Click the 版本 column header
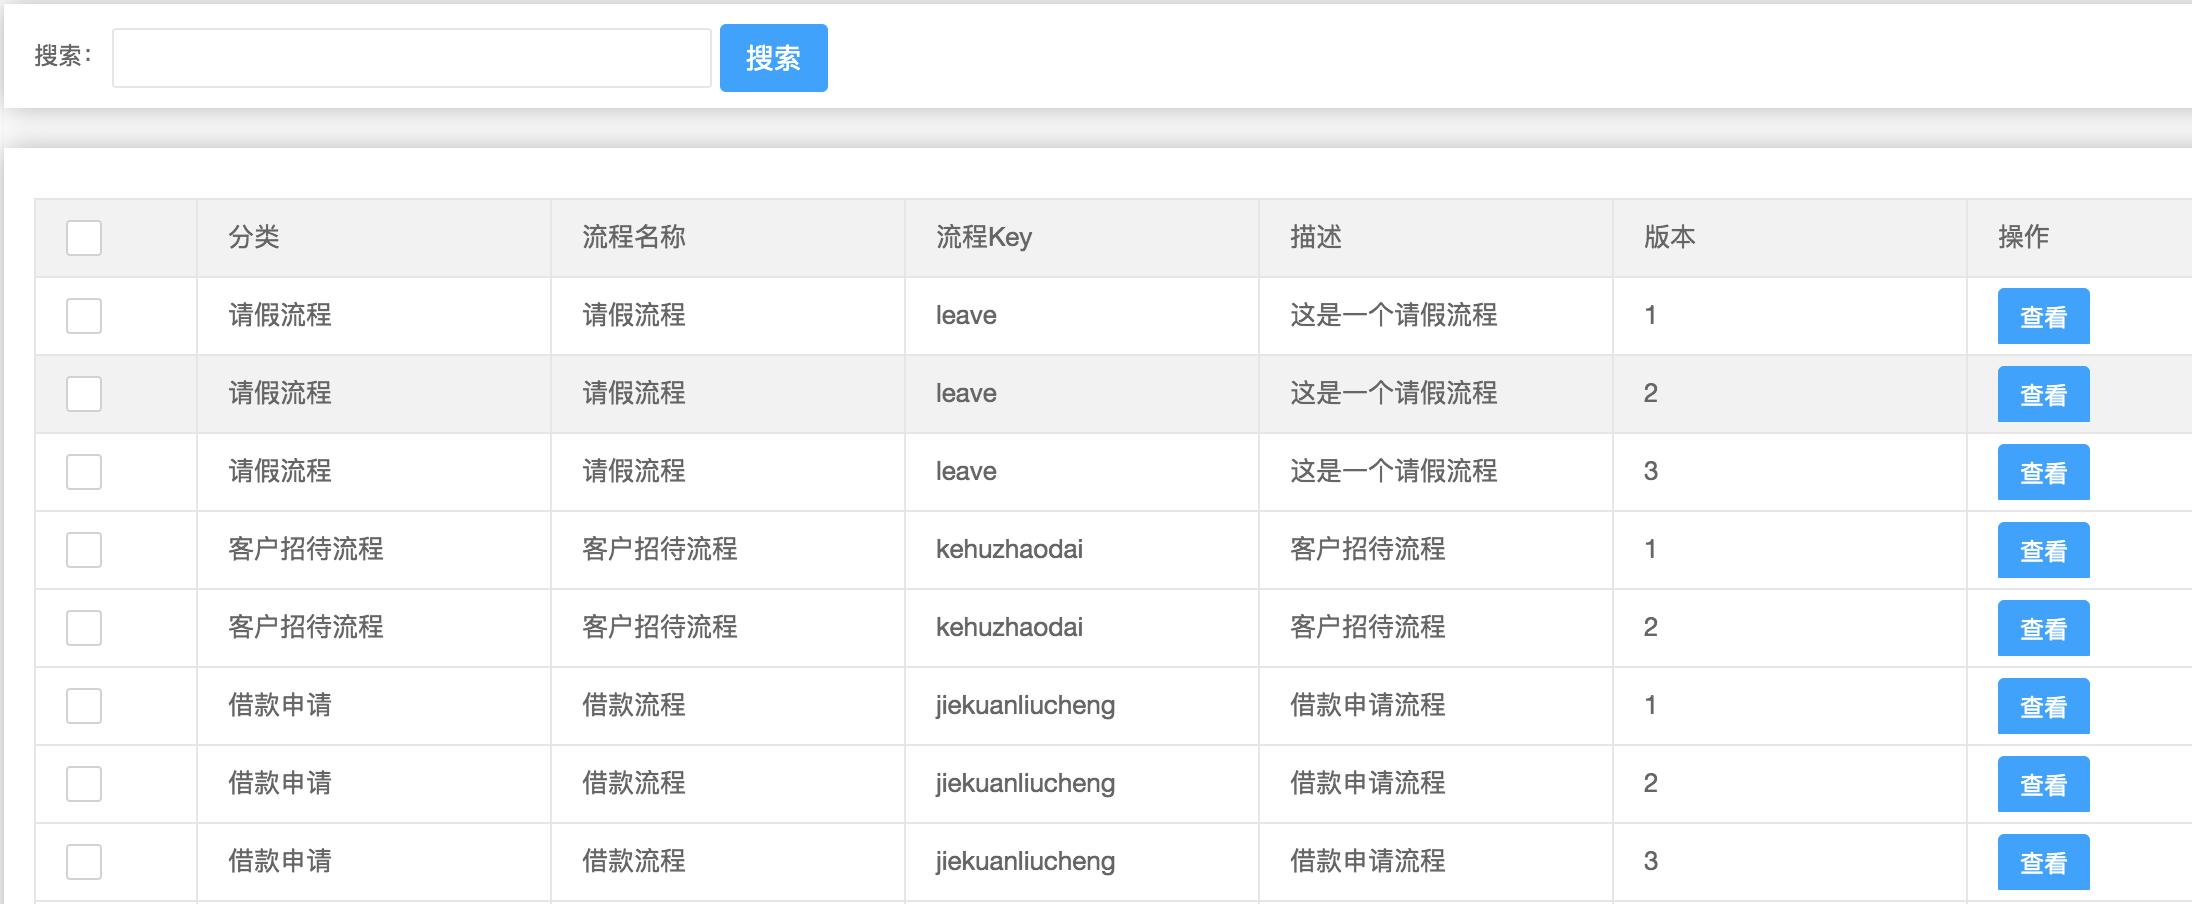Image resolution: width=2192 pixels, height=904 pixels. (x=1670, y=237)
